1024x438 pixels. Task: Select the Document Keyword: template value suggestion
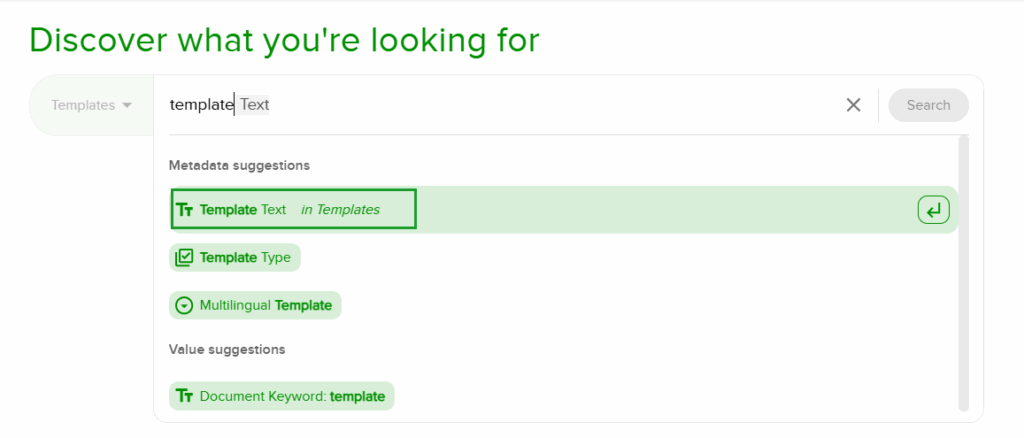(x=292, y=396)
